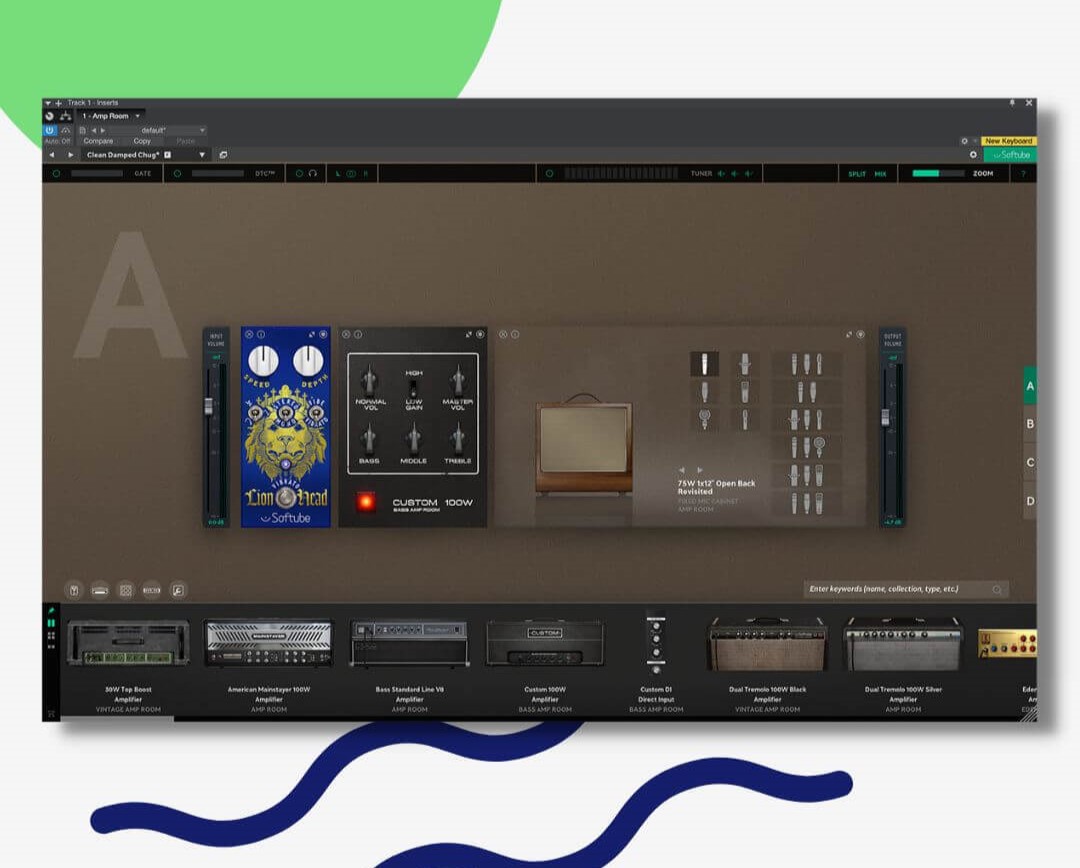Expand the default preset dropdown

(x=201, y=130)
